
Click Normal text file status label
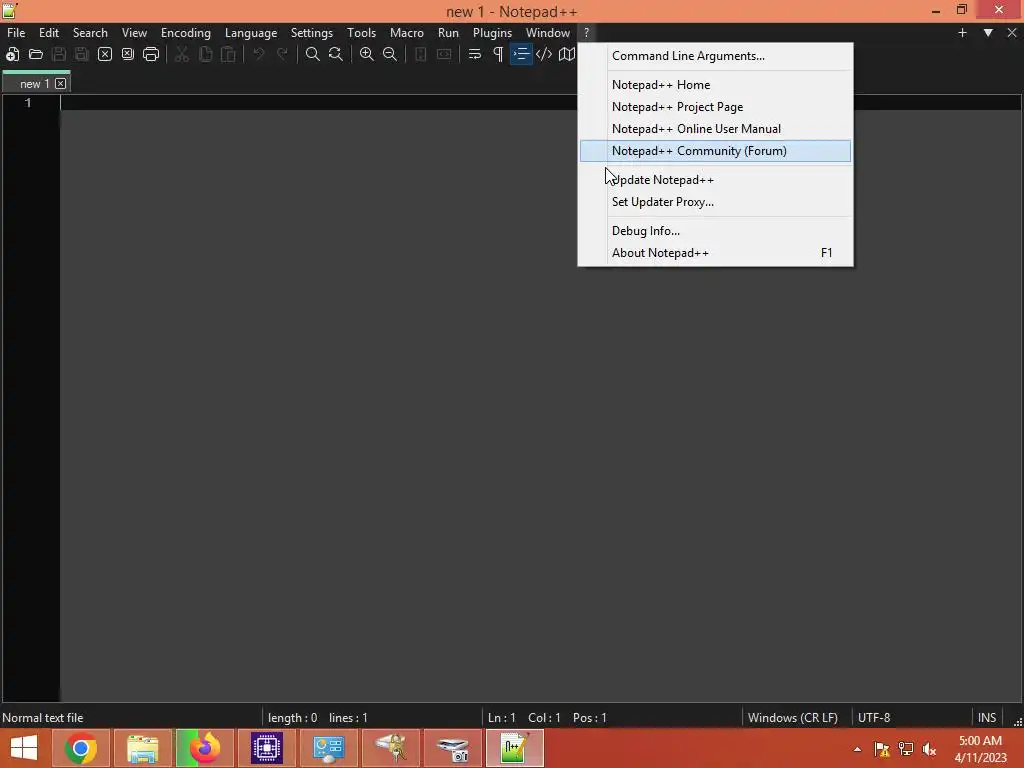pyautogui.click(x=42, y=718)
